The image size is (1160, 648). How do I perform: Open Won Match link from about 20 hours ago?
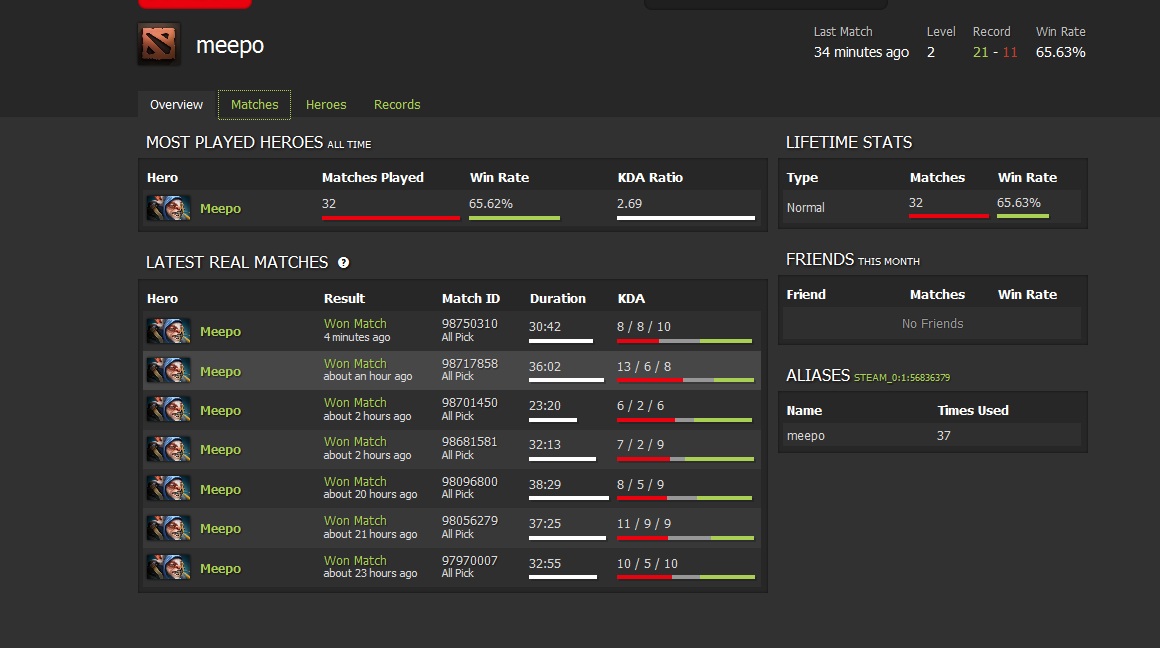click(355, 482)
